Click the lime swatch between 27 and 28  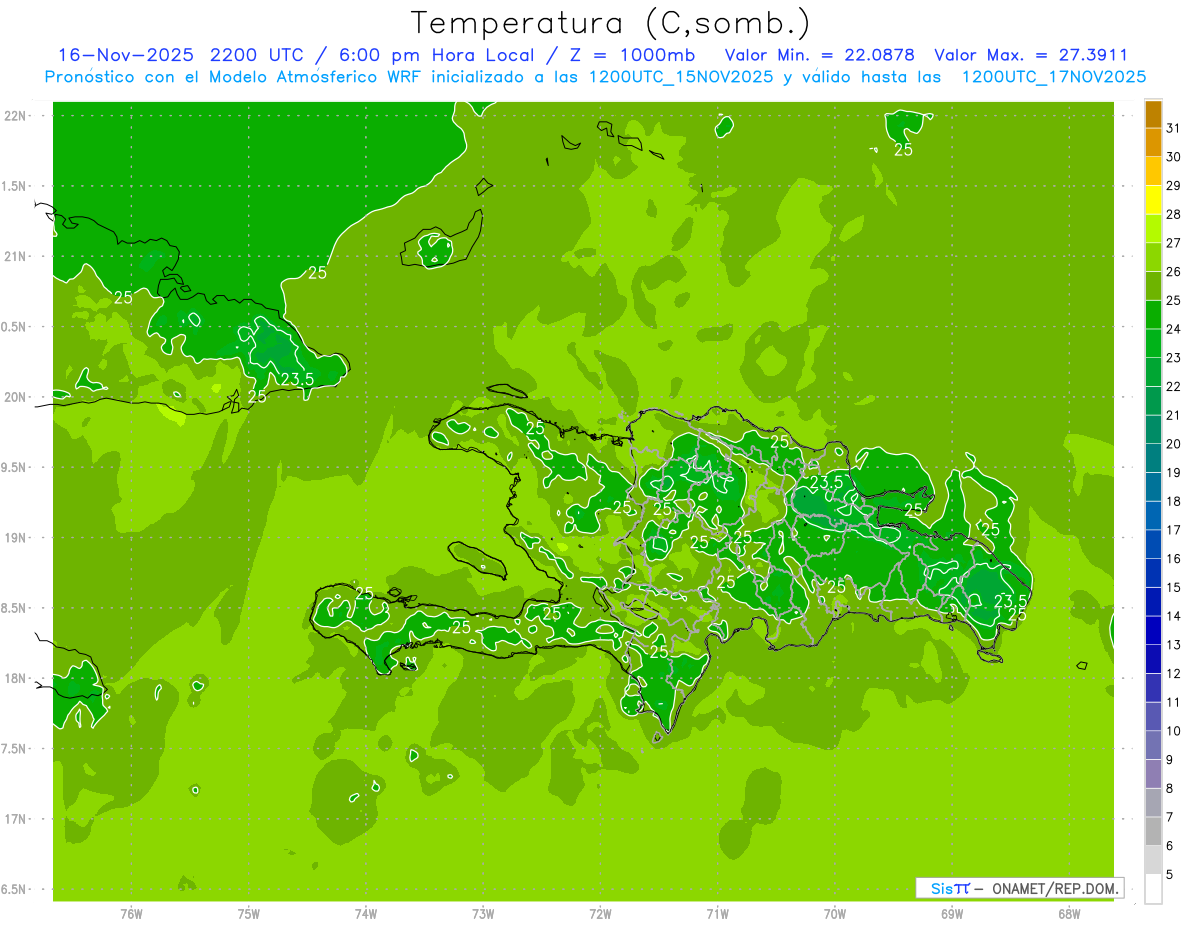1153,229
